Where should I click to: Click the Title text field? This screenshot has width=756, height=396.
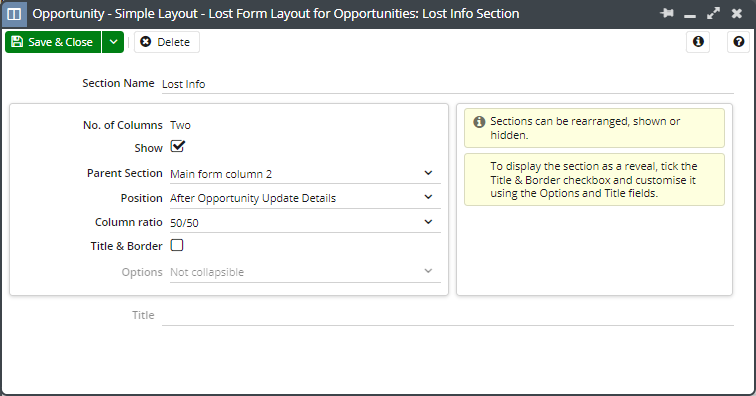(x=447, y=315)
